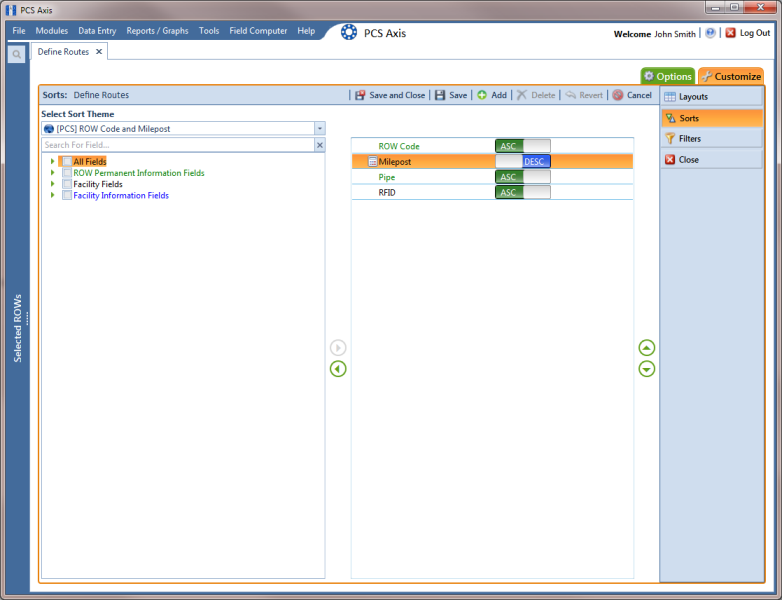The image size is (782, 600).
Task: Click the Log Out link
Action: tap(755, 33)
